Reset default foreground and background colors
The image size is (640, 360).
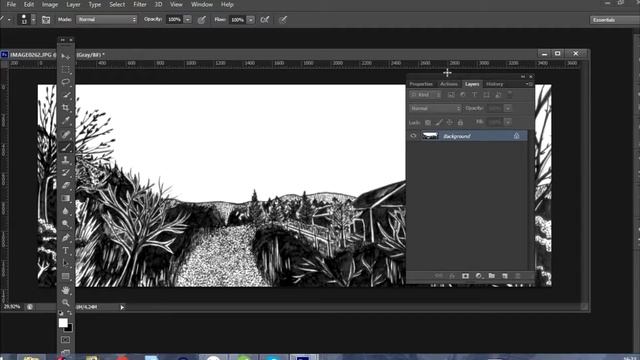tap(61, 313)
